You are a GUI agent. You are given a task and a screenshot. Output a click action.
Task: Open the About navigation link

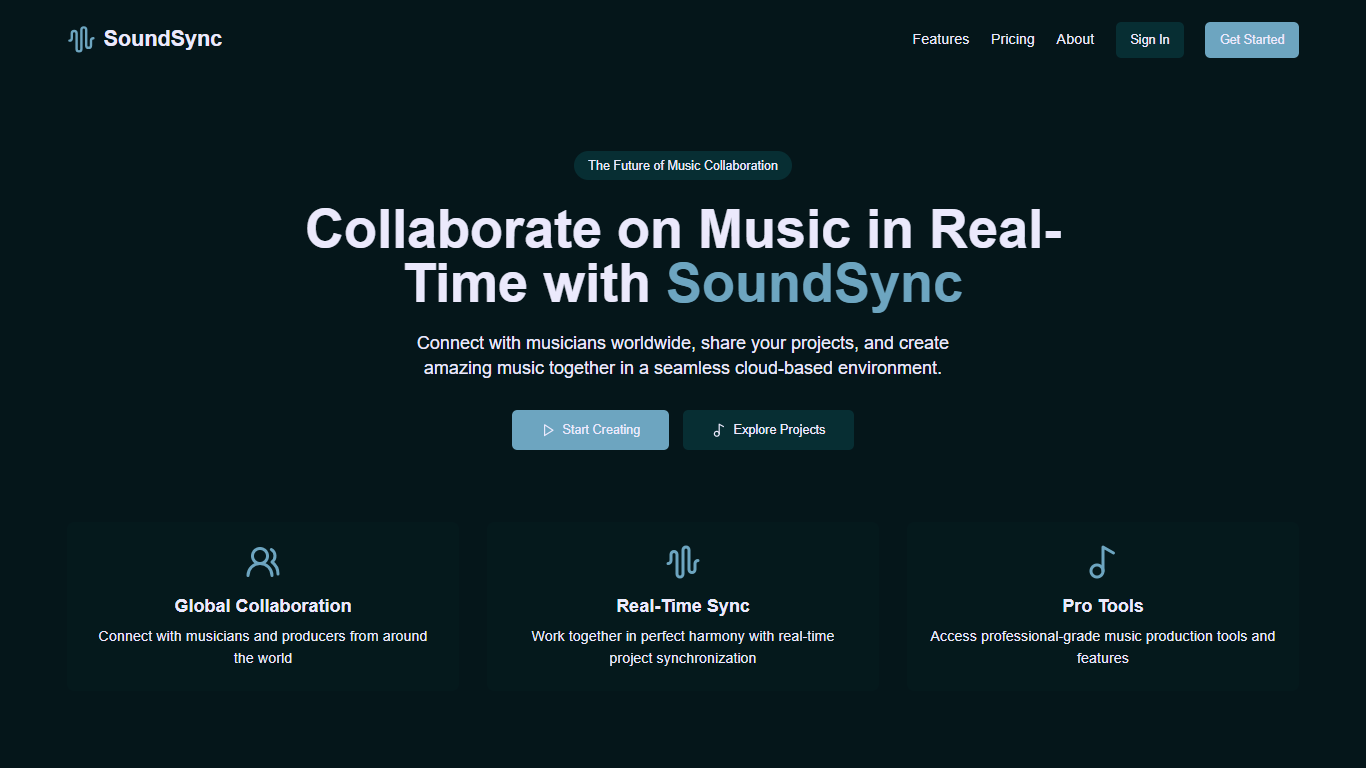pyautogui.click(x=1075, y=39)
